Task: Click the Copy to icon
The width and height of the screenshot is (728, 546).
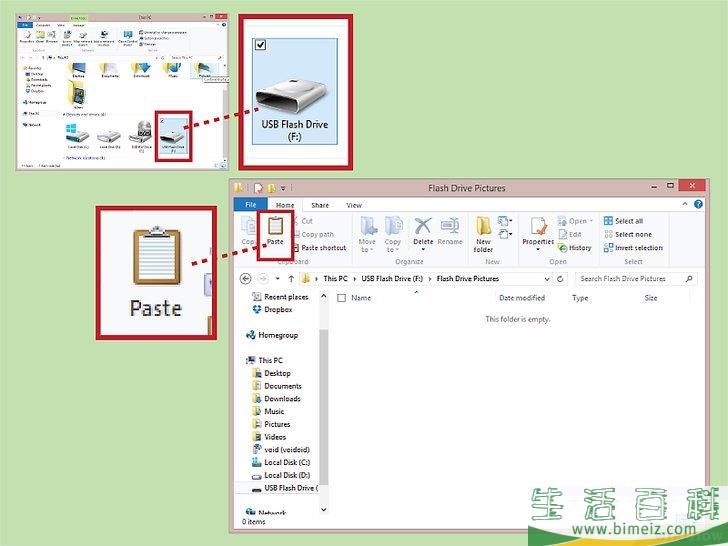Action: click(x=393, y=230)
